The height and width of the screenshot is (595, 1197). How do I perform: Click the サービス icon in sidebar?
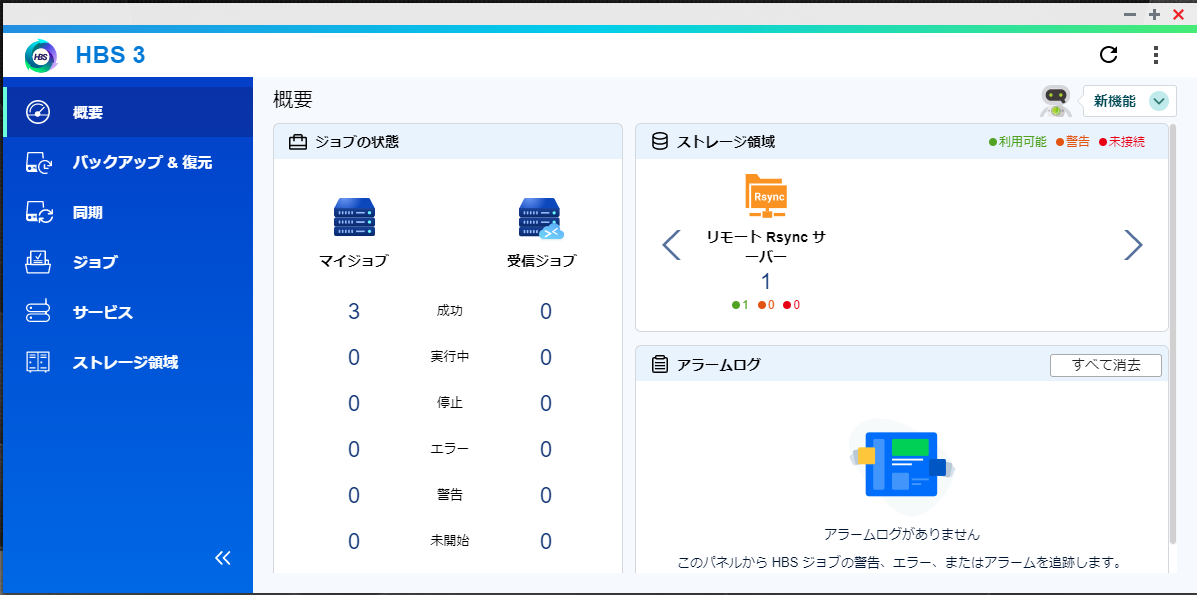38,312
